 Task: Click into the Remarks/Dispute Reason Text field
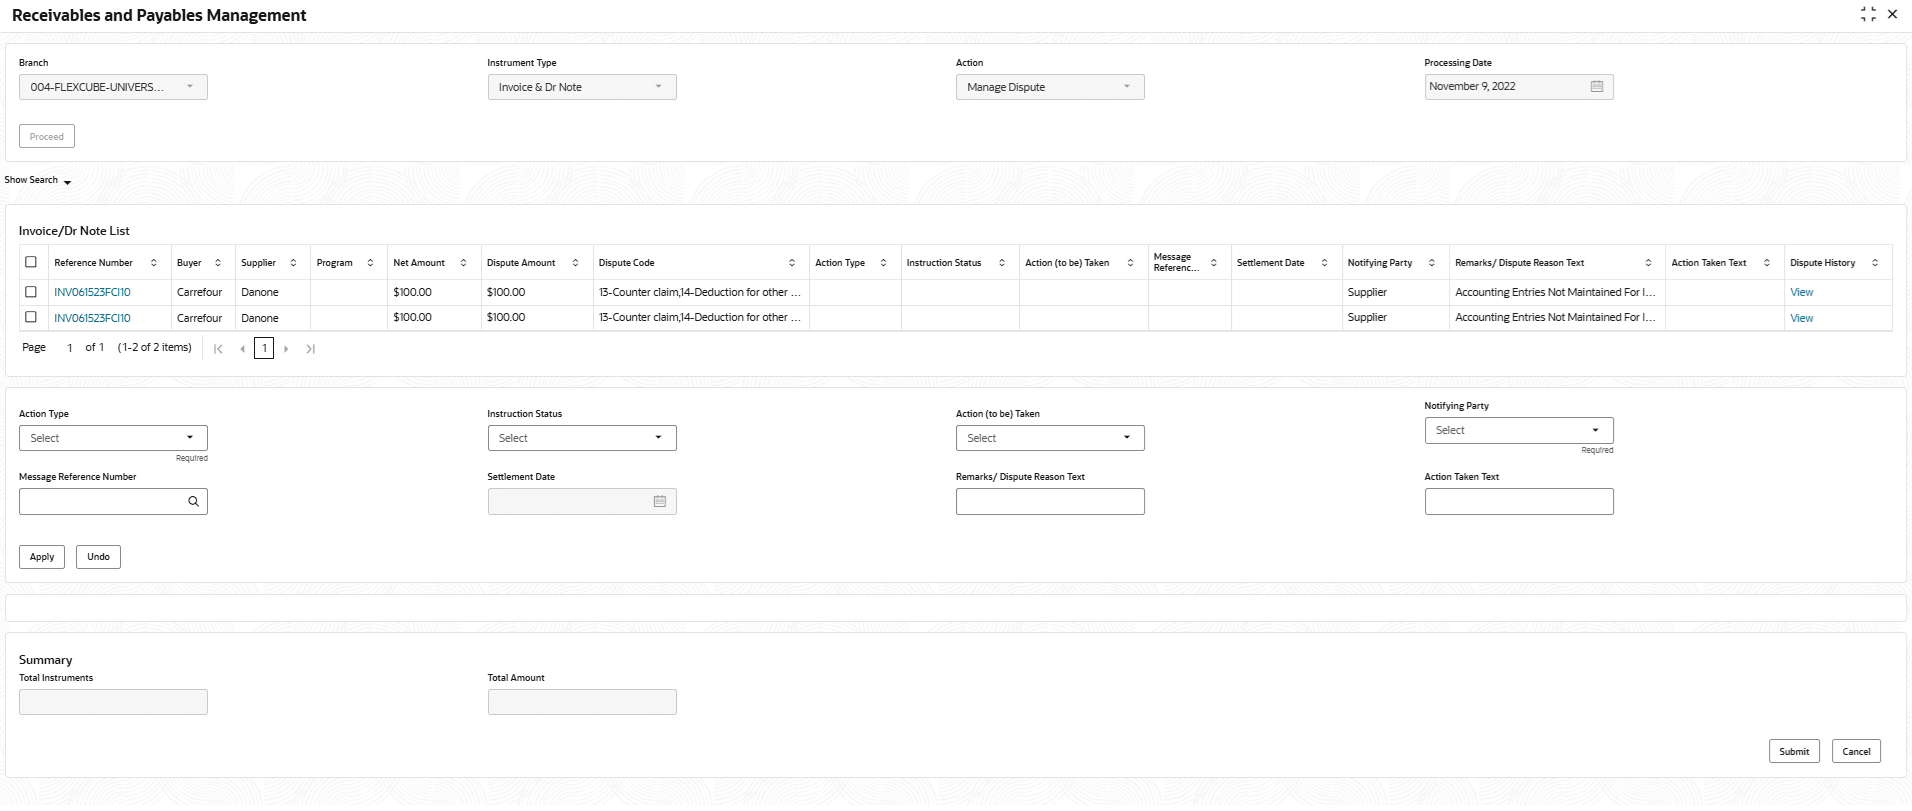(1049, 502)
